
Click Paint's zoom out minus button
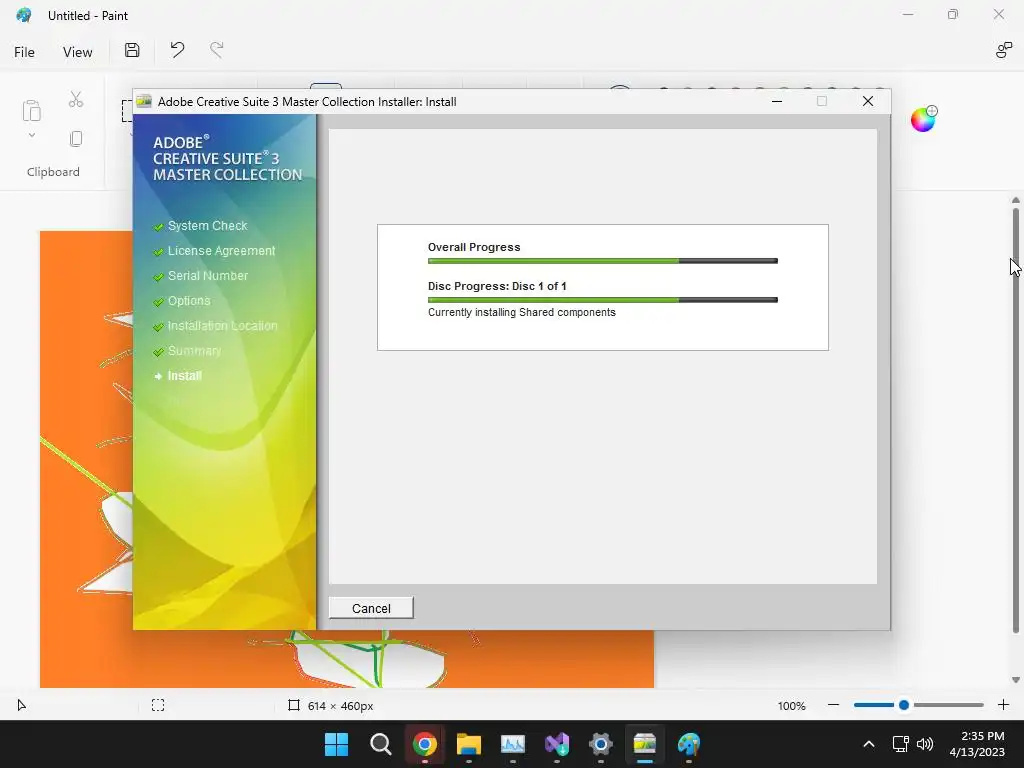833,705
